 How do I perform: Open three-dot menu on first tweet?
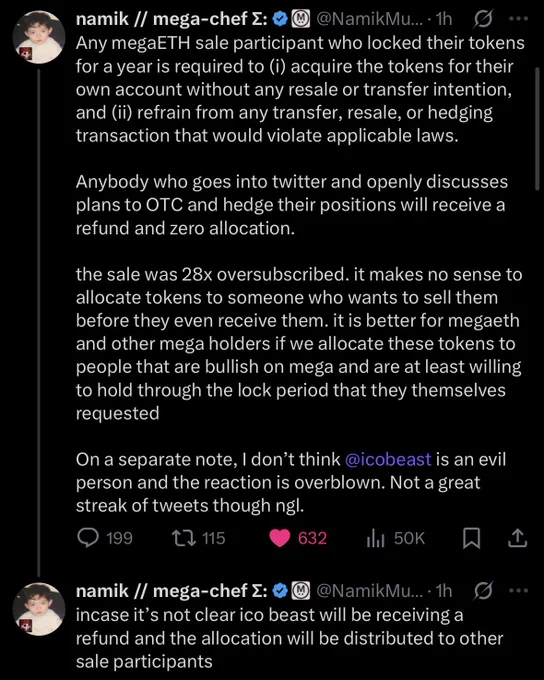(x=519, y=19)
